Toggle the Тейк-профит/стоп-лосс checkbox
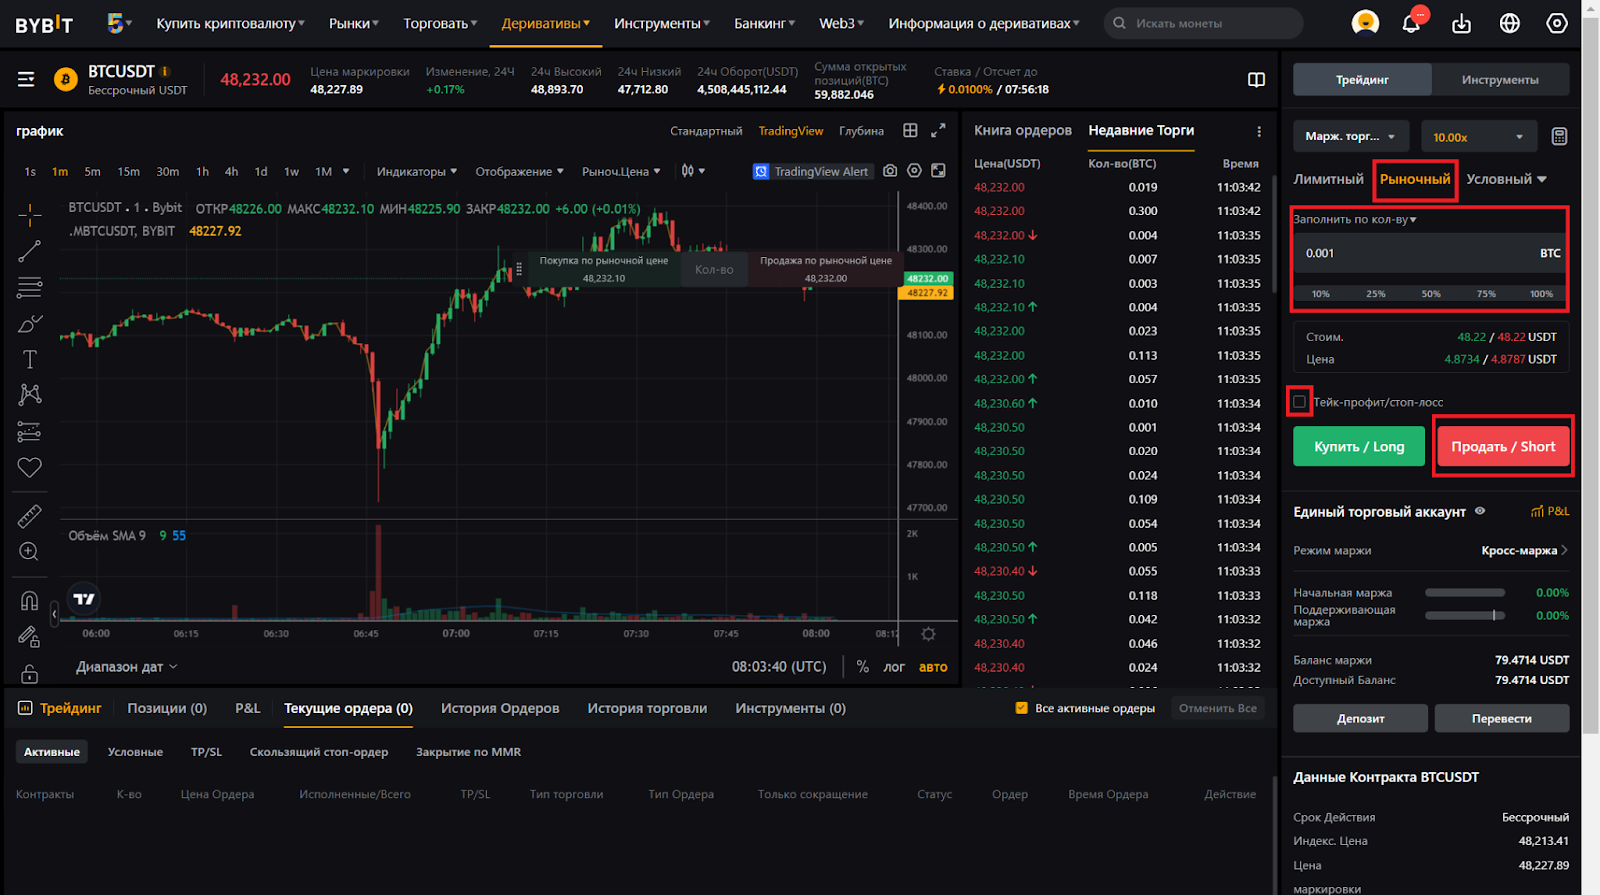 coord(1300,402)
